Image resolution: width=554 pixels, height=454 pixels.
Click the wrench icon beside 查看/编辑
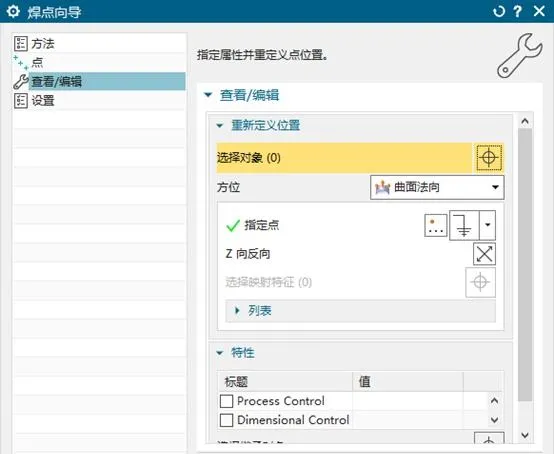click(x=20, y=82)
